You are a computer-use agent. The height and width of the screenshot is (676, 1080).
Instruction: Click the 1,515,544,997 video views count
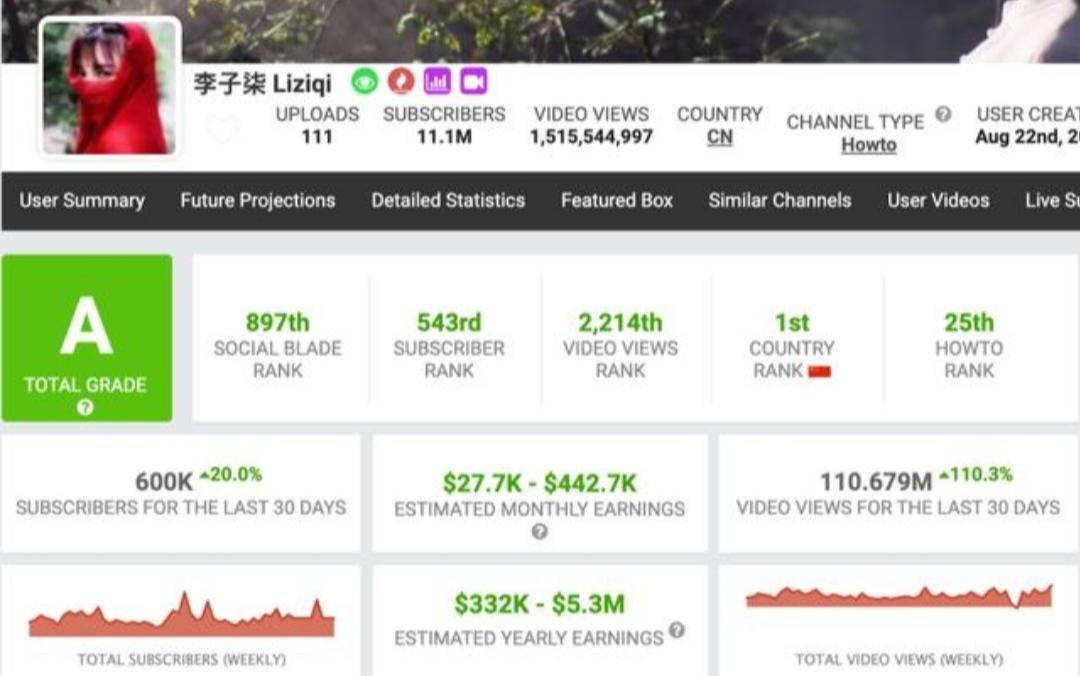(591, 137)
